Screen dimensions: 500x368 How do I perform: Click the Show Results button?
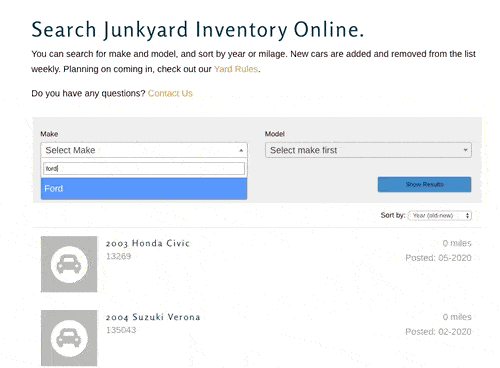(x=424, y=184)
